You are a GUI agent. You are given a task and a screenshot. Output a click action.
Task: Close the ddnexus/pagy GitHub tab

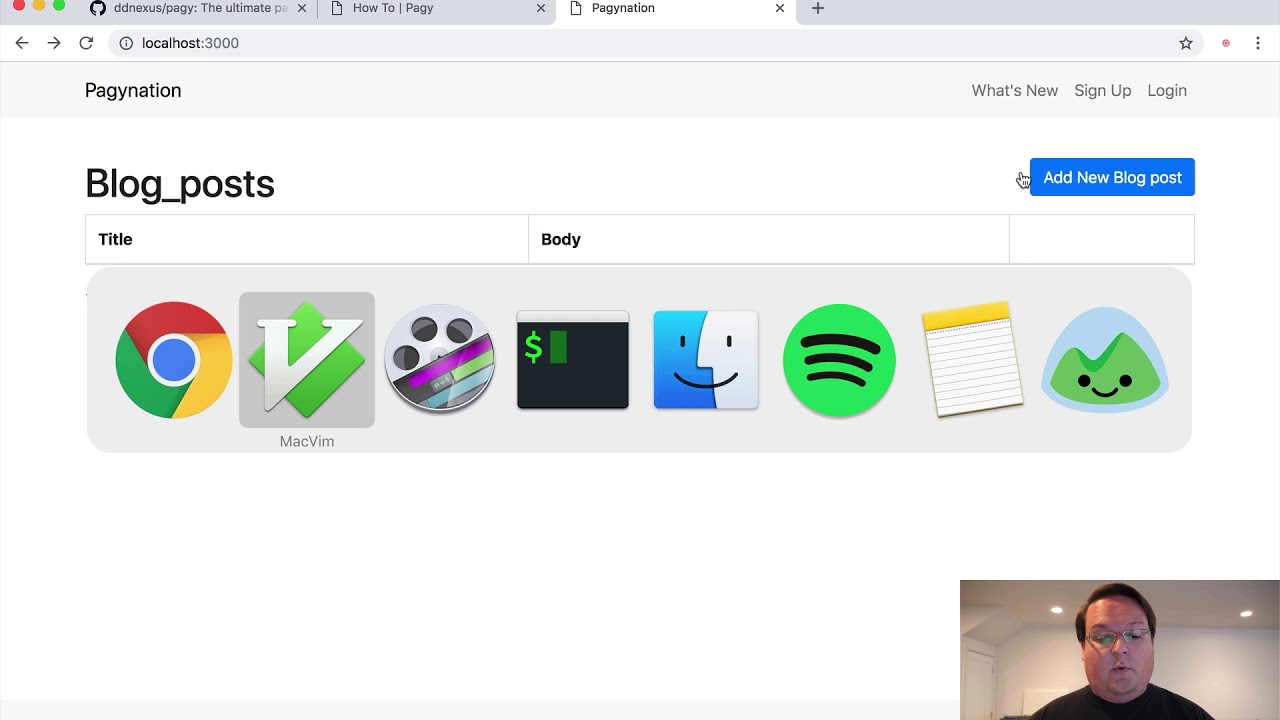(302, 8)
